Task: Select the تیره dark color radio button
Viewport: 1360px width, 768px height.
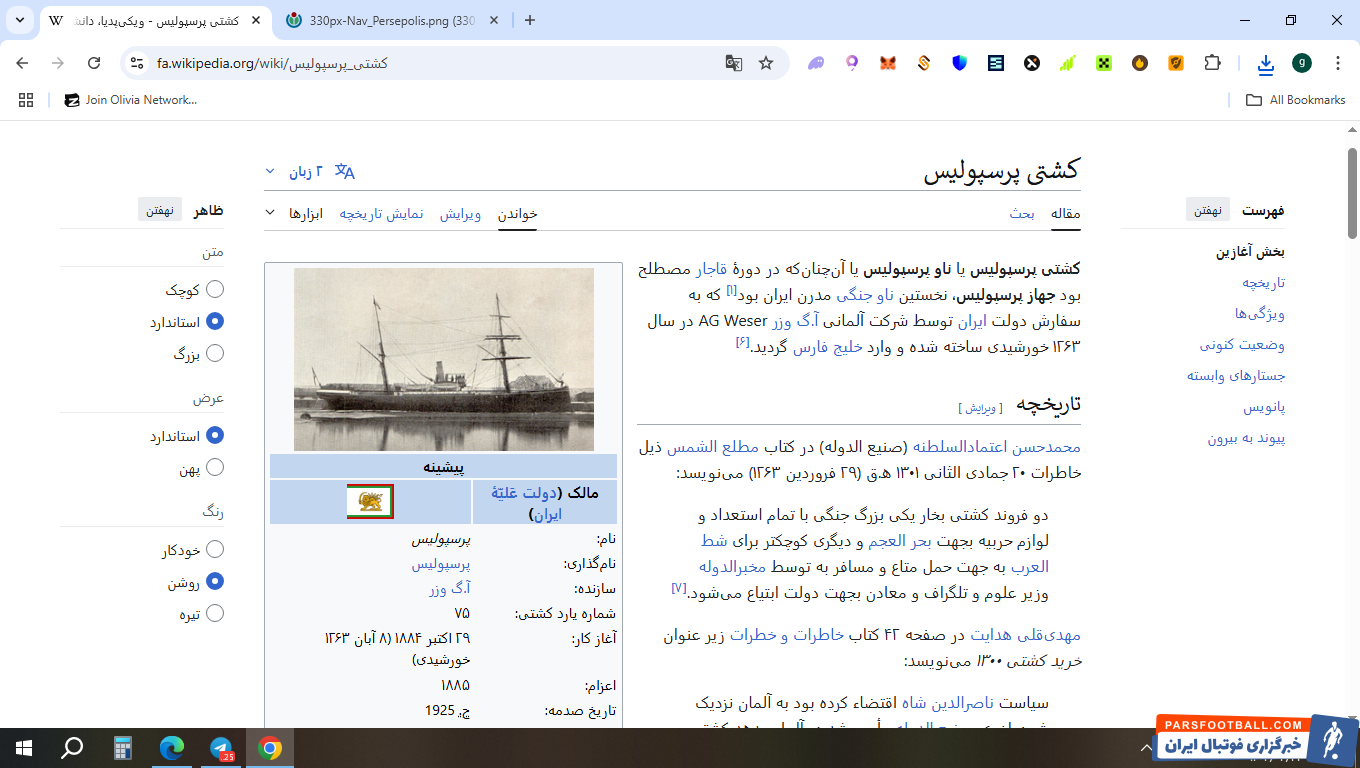Action: 214,614
